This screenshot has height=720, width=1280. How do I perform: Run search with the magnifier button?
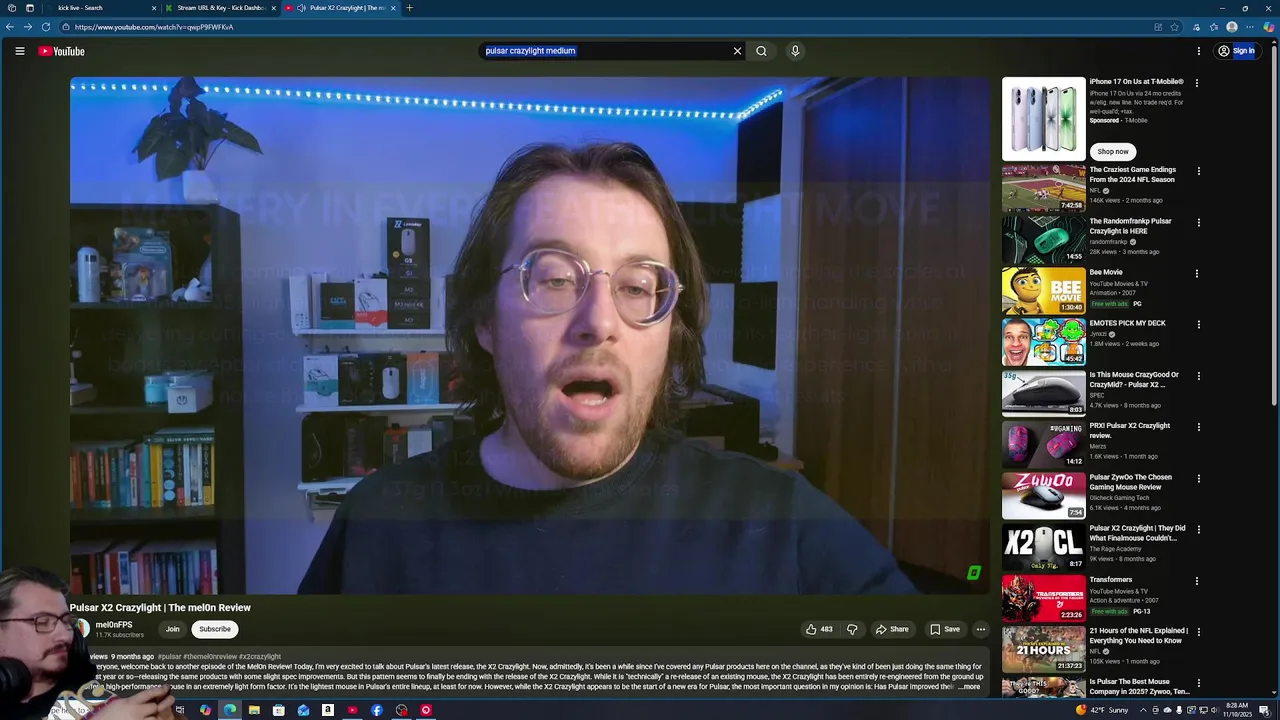[x=761, y=51]
